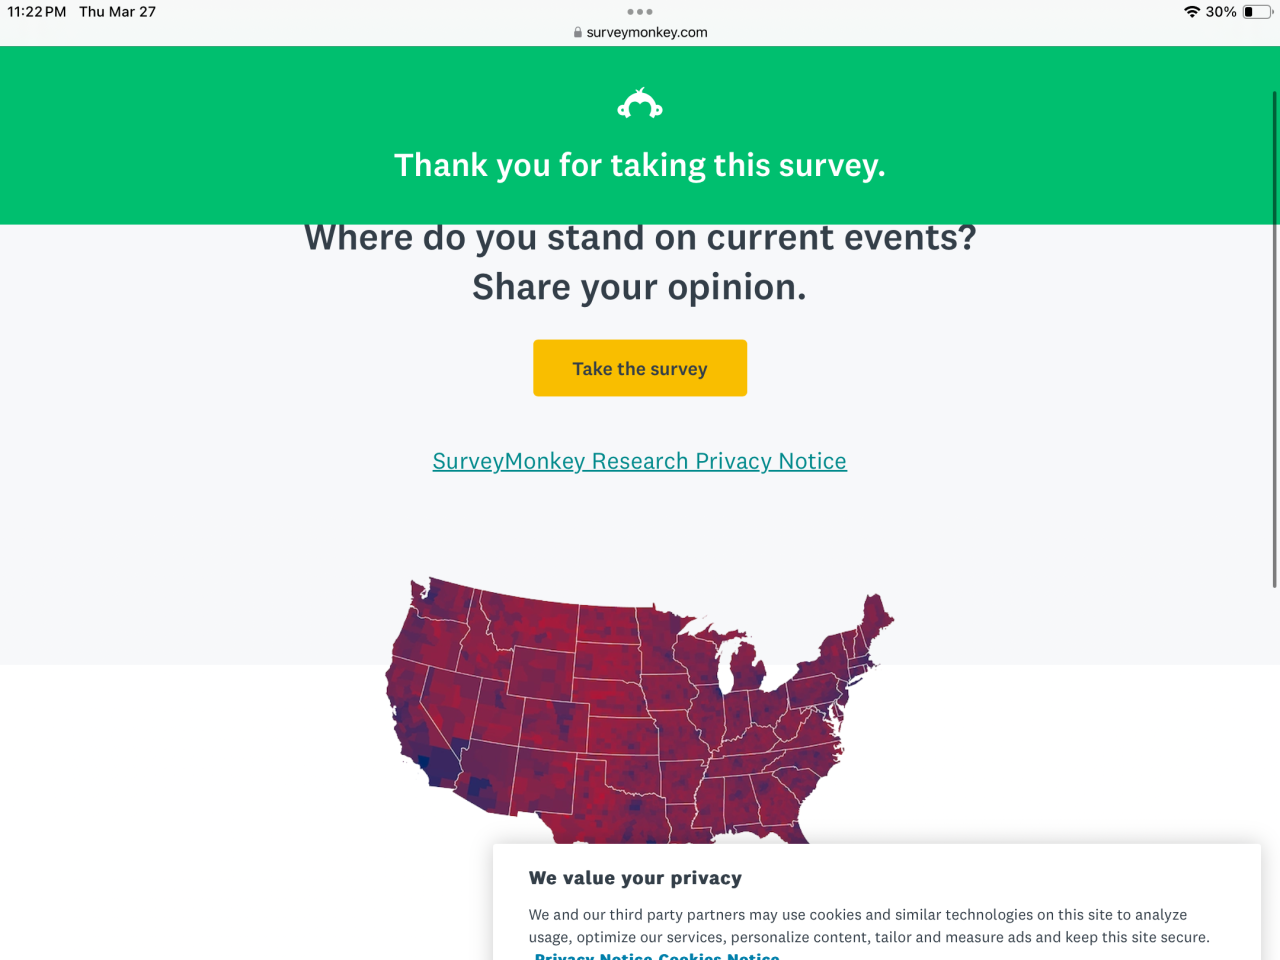Viewport: 1280px width, 960px height.
Task: Click the We value your privacy heading
Action: tap(635, 878)
